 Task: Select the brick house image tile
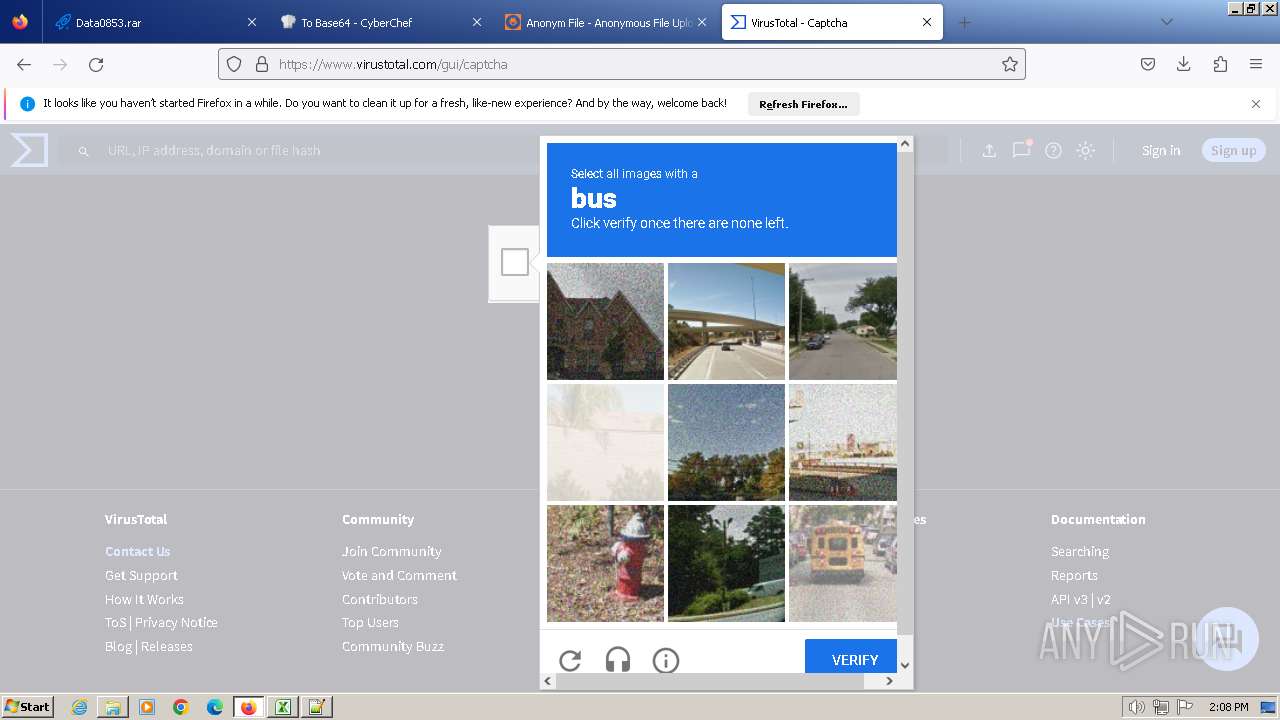pos(605,321)
